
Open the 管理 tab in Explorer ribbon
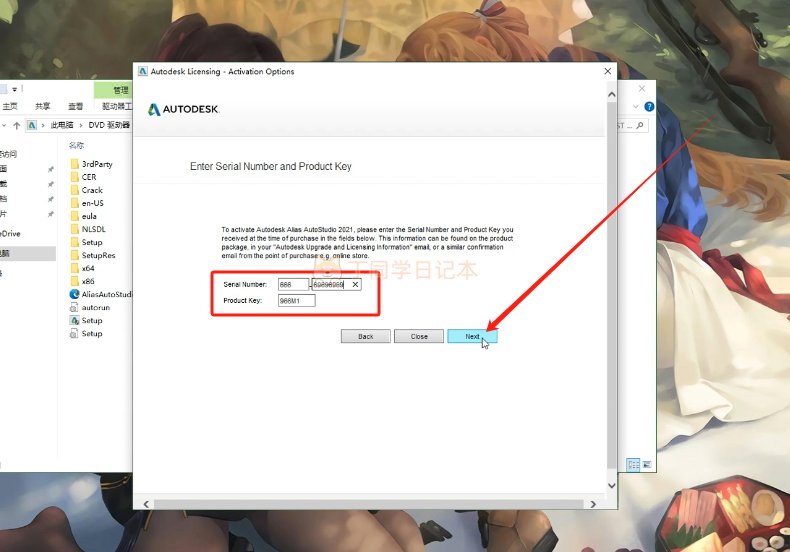click(x=120, y=90)
